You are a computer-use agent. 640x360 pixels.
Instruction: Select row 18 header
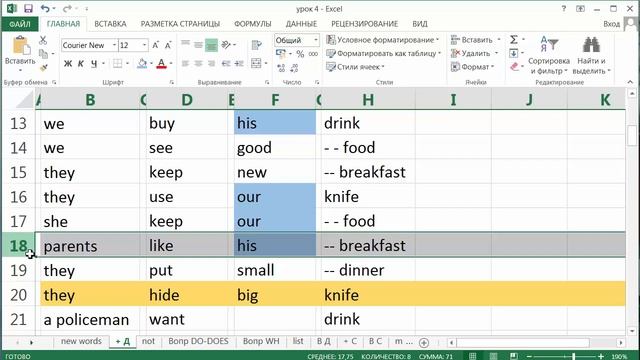[x=18, y=246]
